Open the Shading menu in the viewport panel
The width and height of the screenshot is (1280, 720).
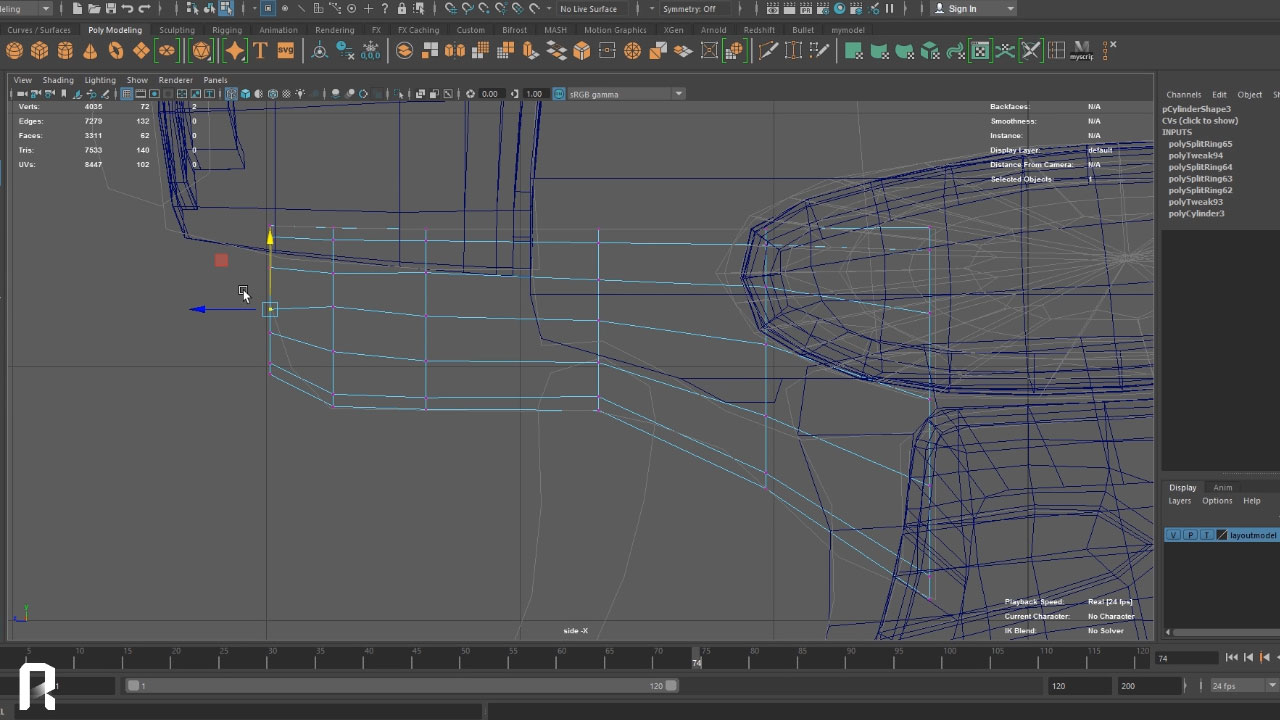[58, 80]
